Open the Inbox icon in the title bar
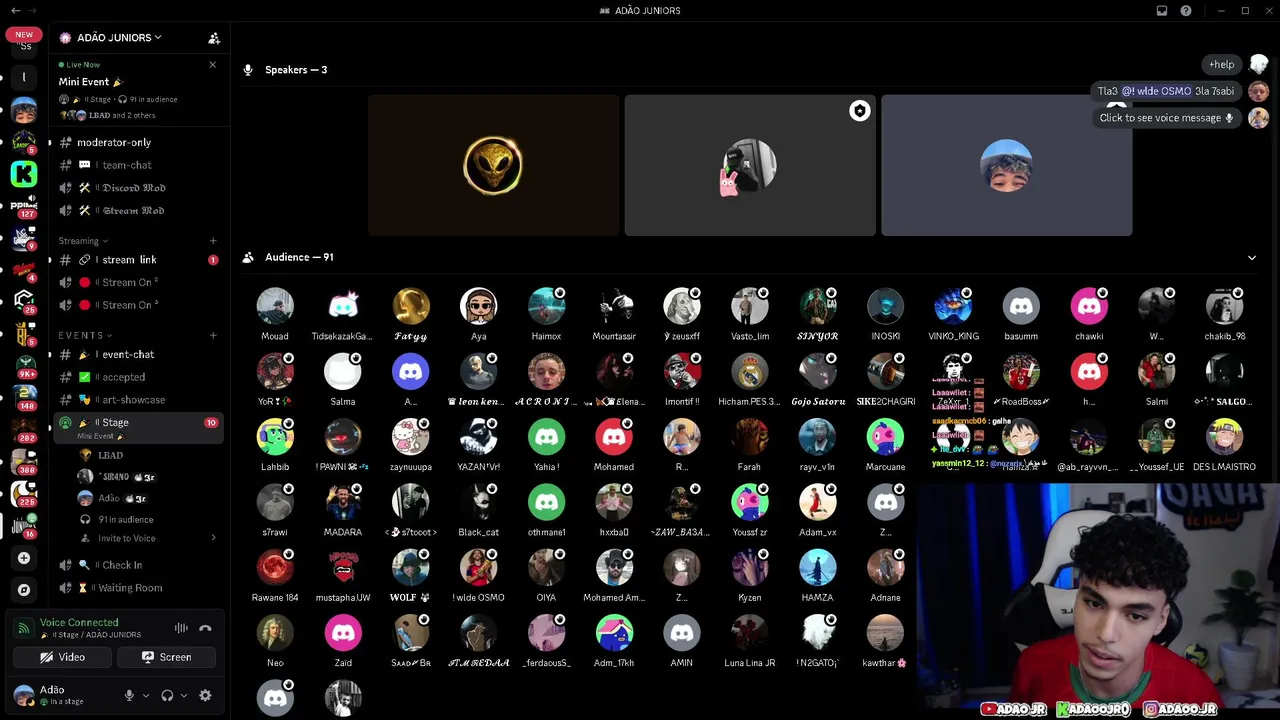The image size is (1280, 720). [x=1162, y=11]
